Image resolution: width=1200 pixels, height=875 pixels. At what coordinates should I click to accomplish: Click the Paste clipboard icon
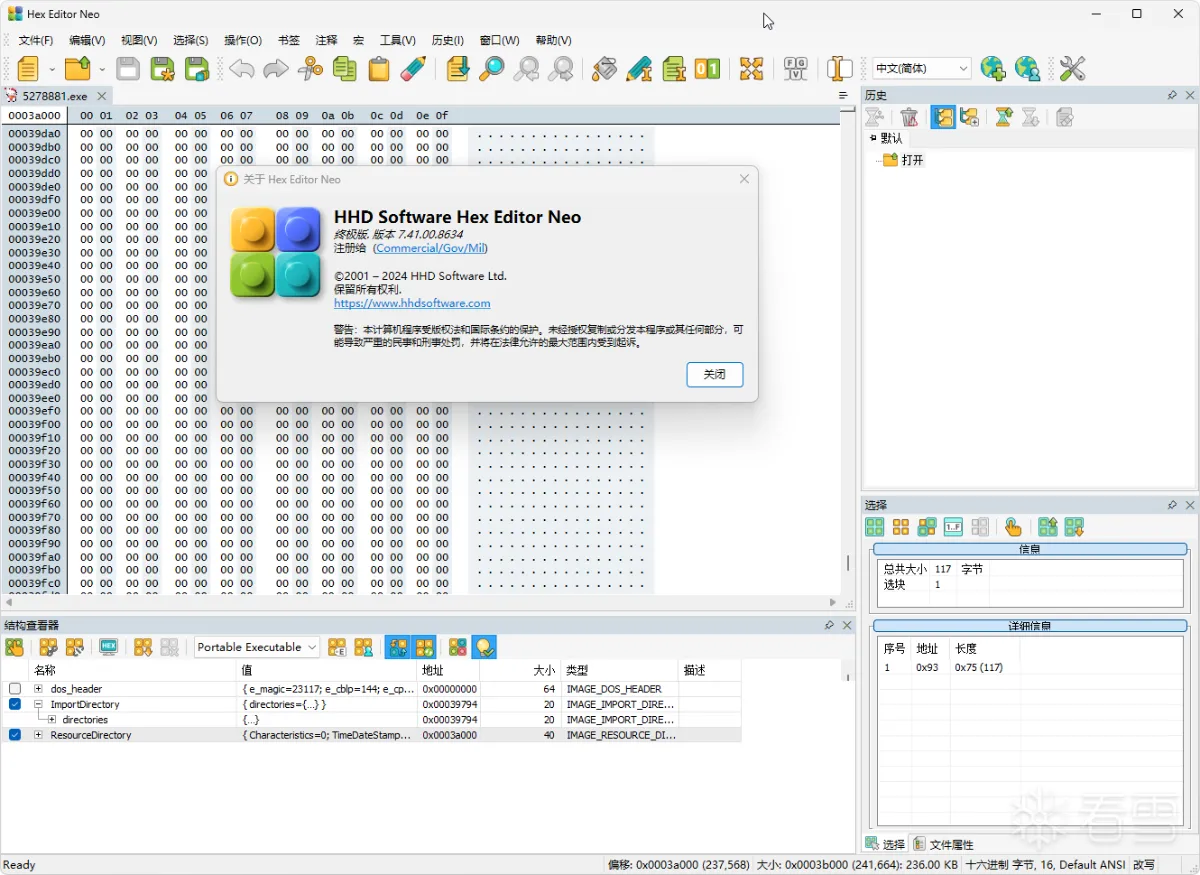pyautogui.click(x=379, y=69)
